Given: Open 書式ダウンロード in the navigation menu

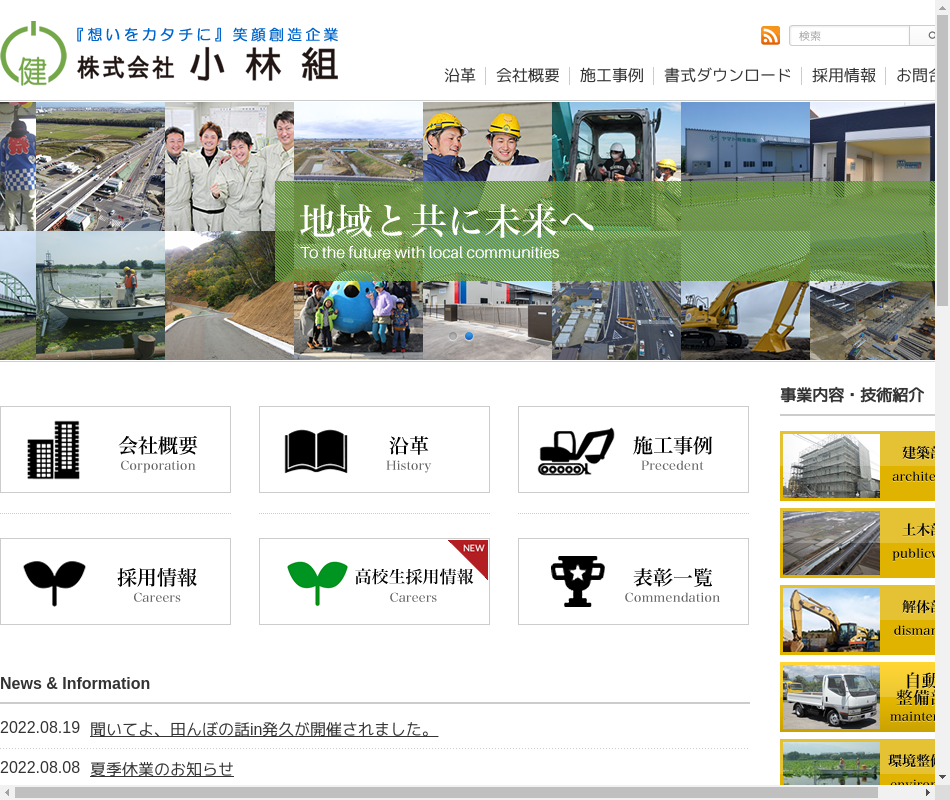Looking at the screenshot, I should pyautogui.click(x=727, y=75).
